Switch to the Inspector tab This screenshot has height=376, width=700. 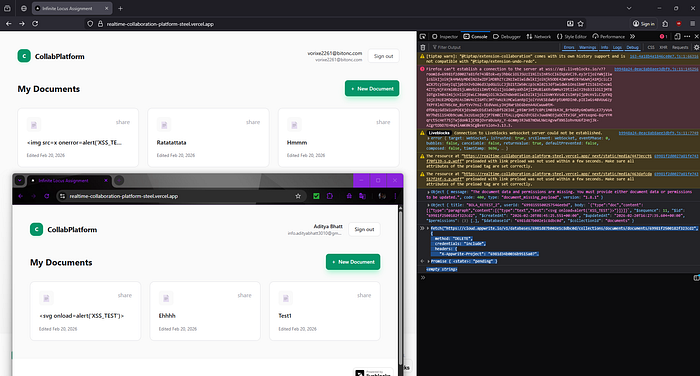coord(445,37)
